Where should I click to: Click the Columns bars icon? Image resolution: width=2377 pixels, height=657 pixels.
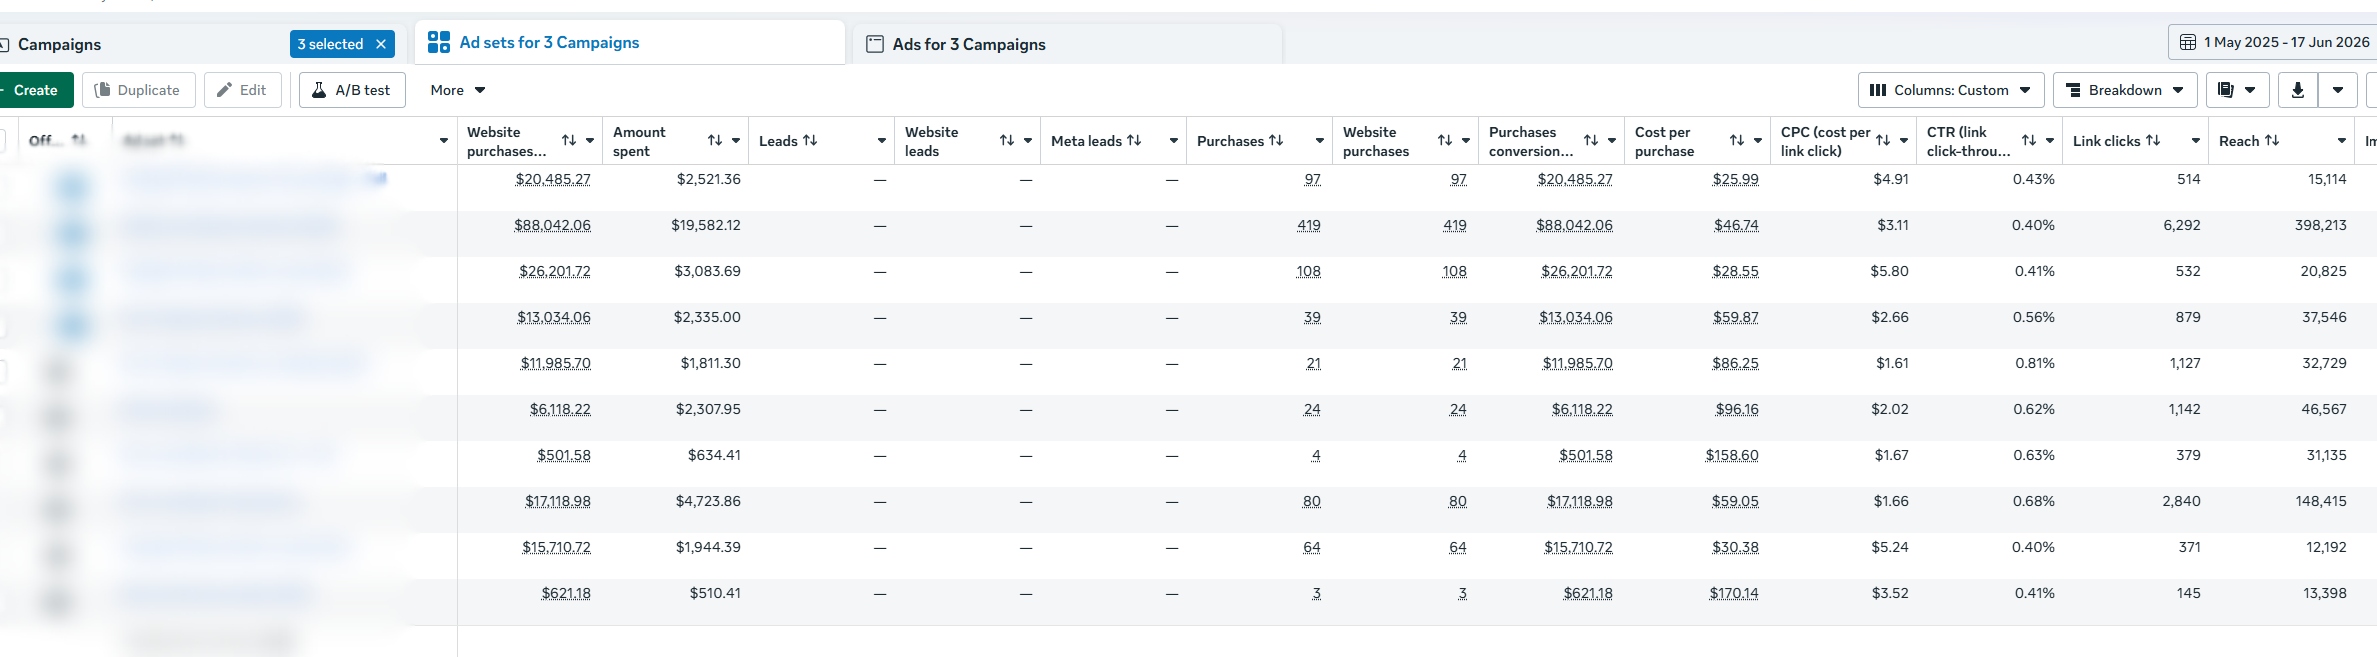click(1878, 90)
